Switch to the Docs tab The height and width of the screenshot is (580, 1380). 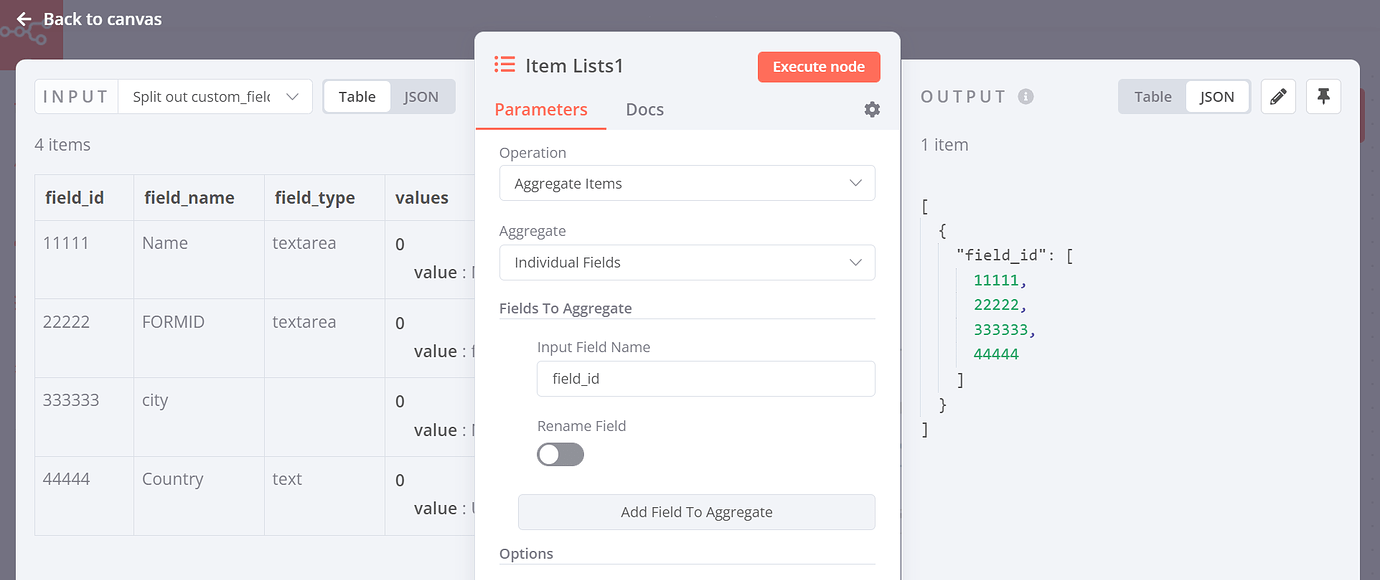tap(644, 109)
